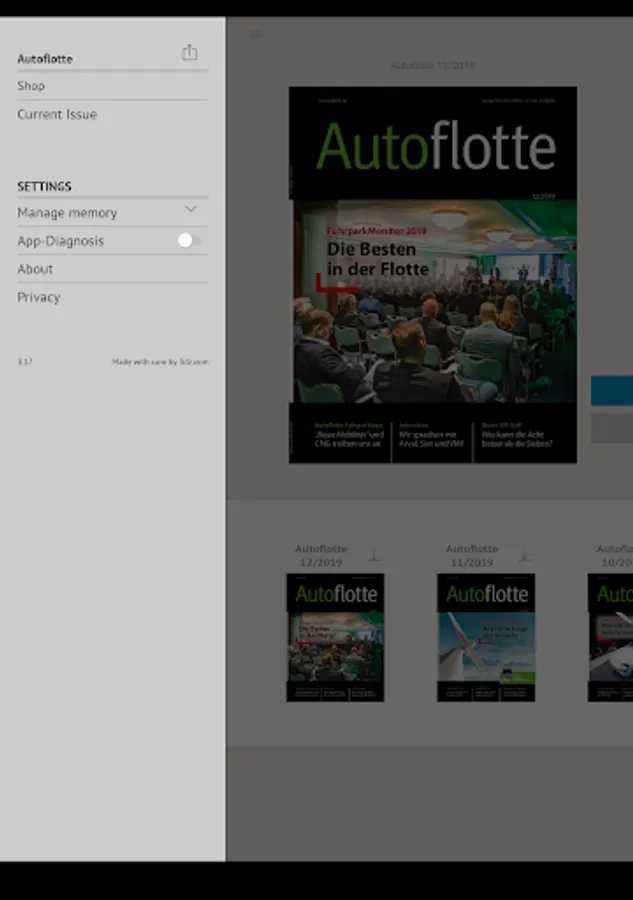The image size is (633, 900).
Task: Follow the Made with care link
Action: 160,362
